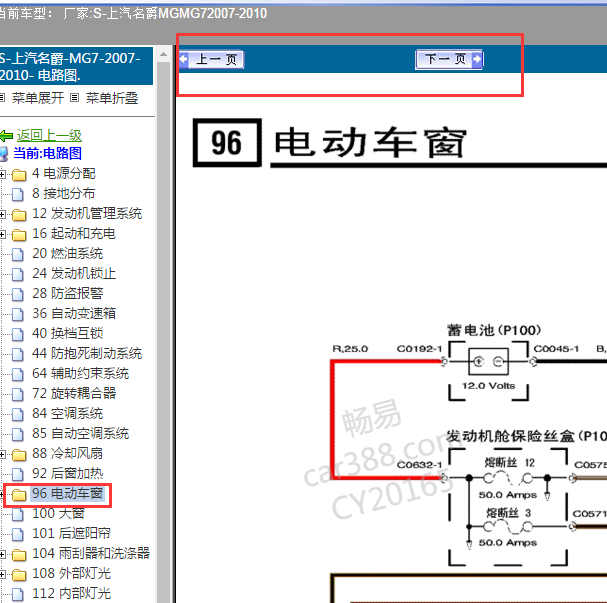This screenshot has width=607, height=603.
Task: Open the 8 接地分布 diagram
Action: 63,194
